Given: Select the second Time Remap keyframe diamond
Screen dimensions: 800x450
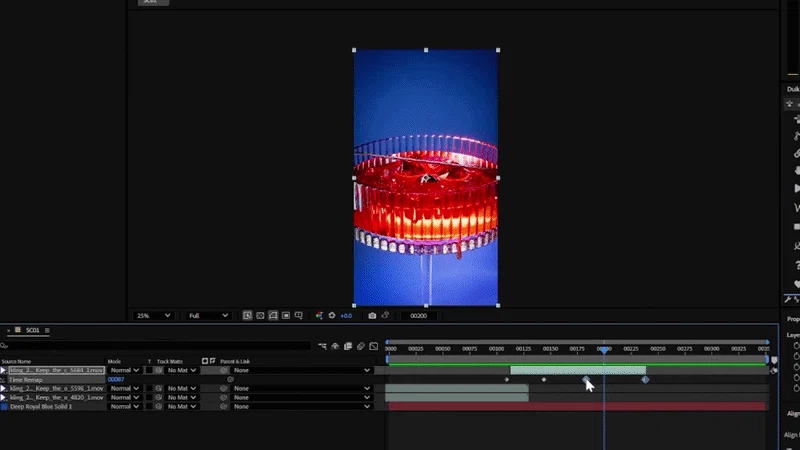Looking at the screenshot, I should pyautogui.click(x=544, y=380).
